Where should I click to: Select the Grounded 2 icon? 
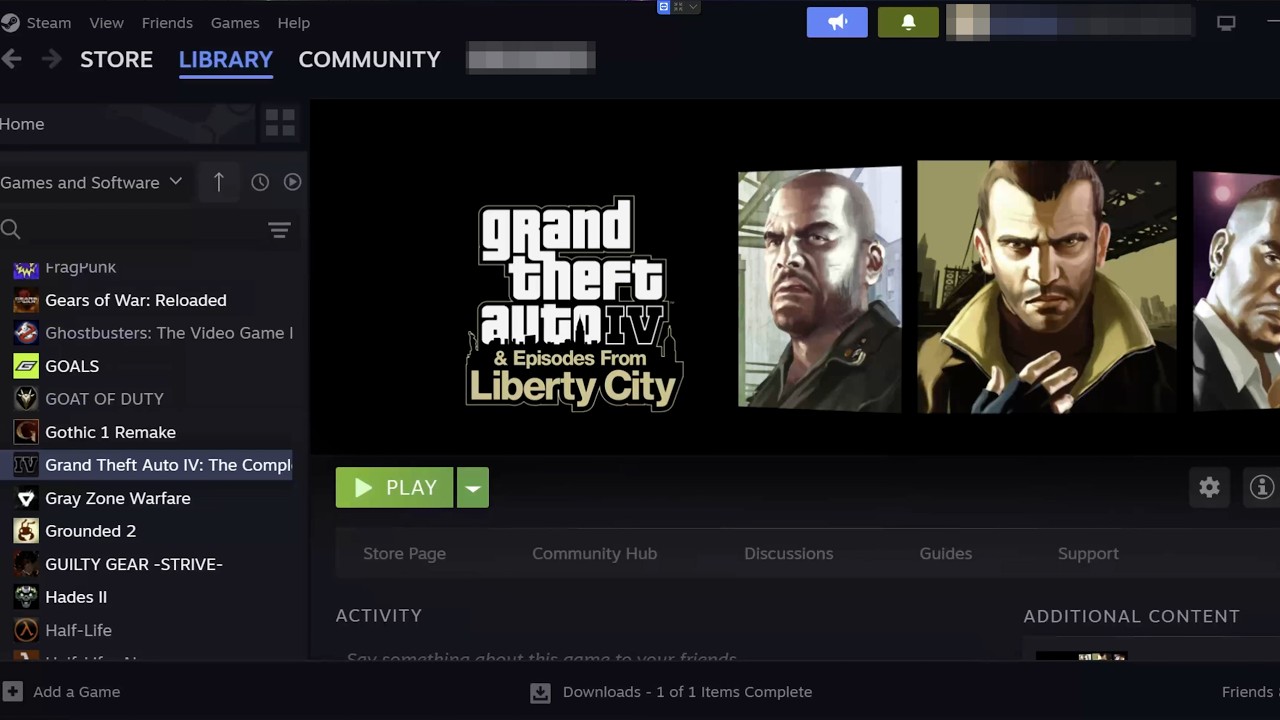click(26, 531)
